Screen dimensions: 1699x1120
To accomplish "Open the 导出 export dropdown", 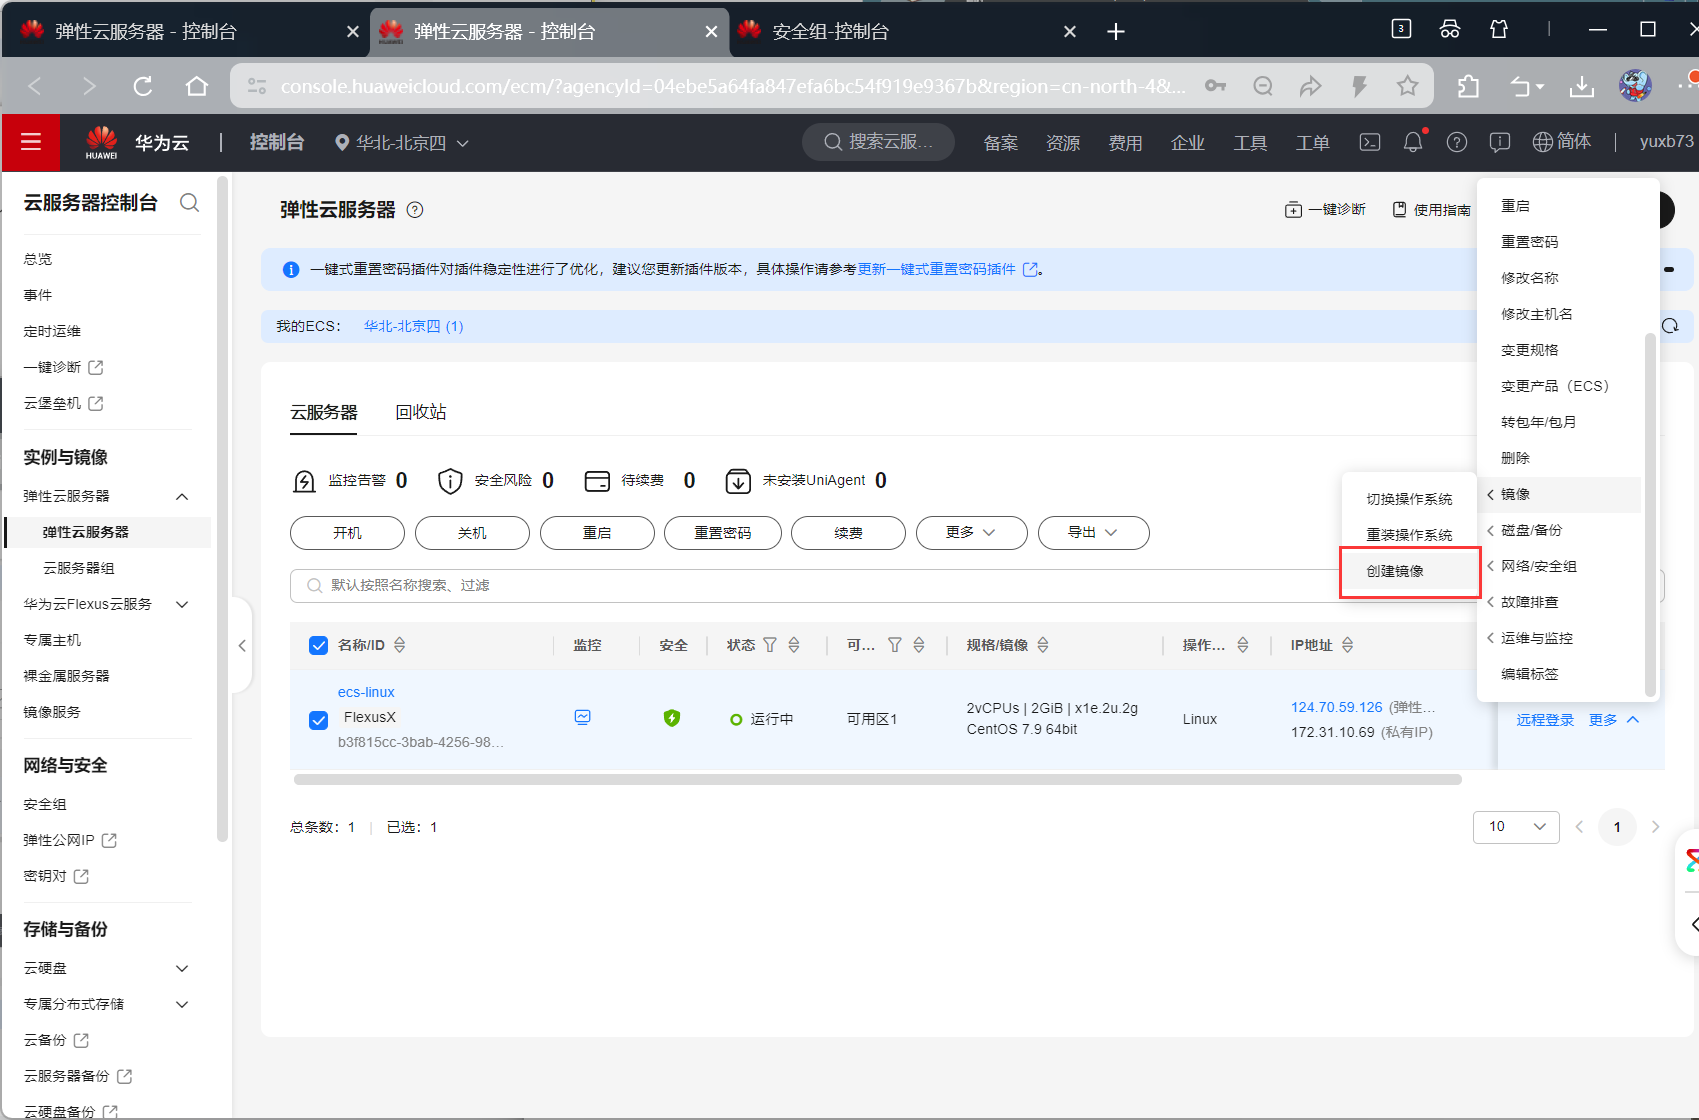I will 1093,533.
